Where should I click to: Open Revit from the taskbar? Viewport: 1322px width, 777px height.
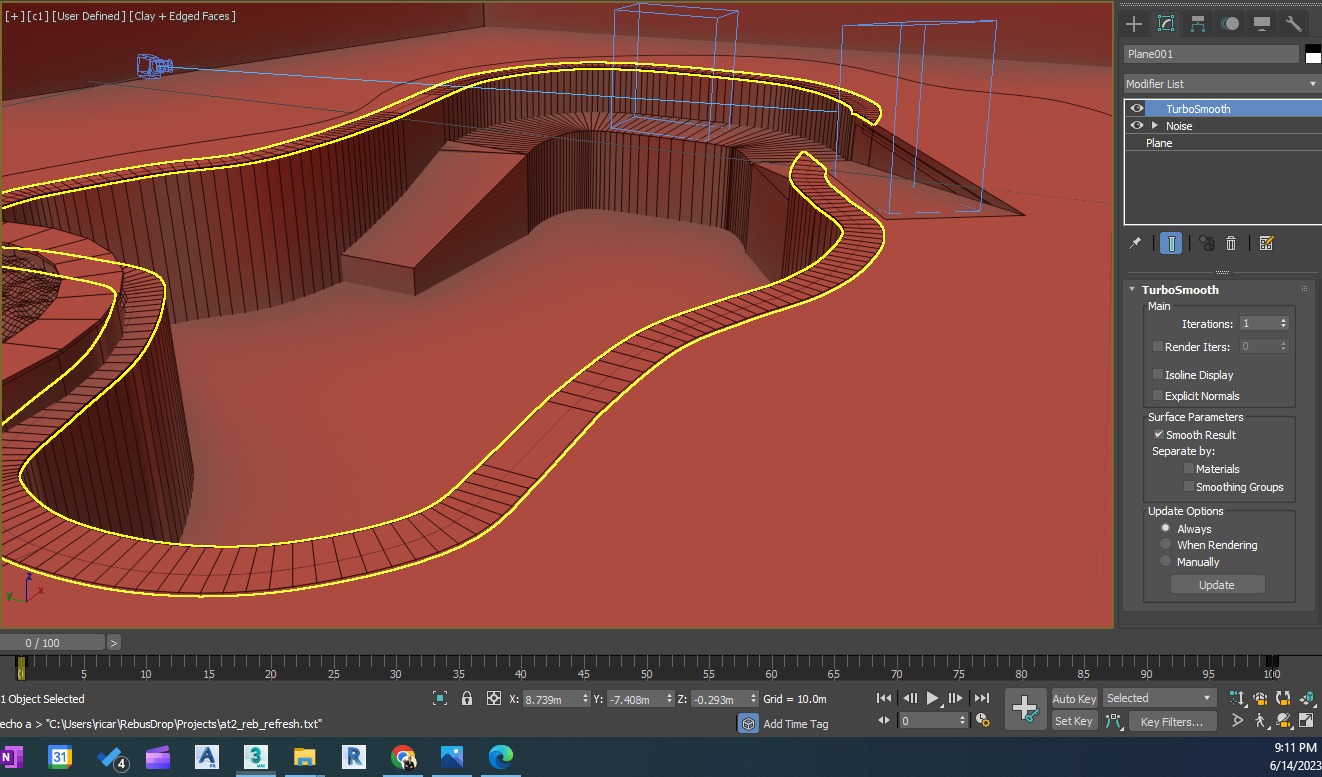click(x=353, y=757)
